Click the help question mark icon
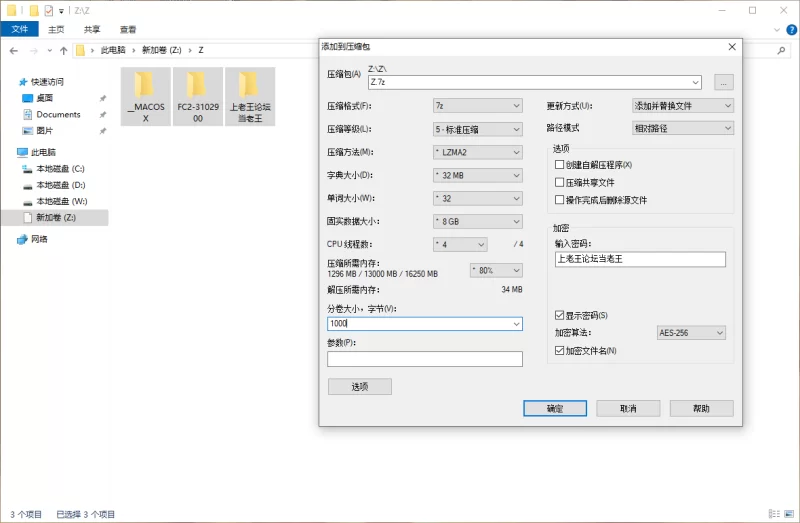 click(791, 30)
